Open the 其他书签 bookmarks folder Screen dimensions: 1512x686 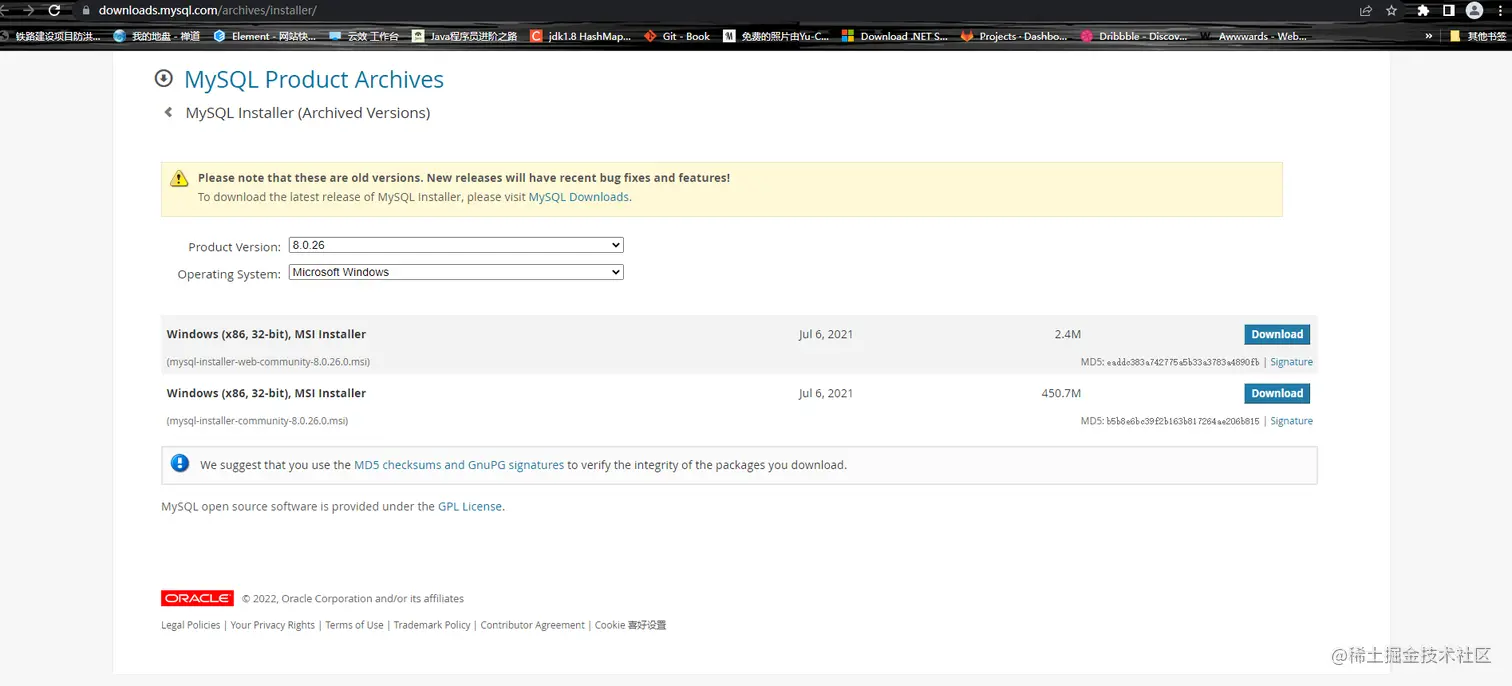coord(1478,36)
